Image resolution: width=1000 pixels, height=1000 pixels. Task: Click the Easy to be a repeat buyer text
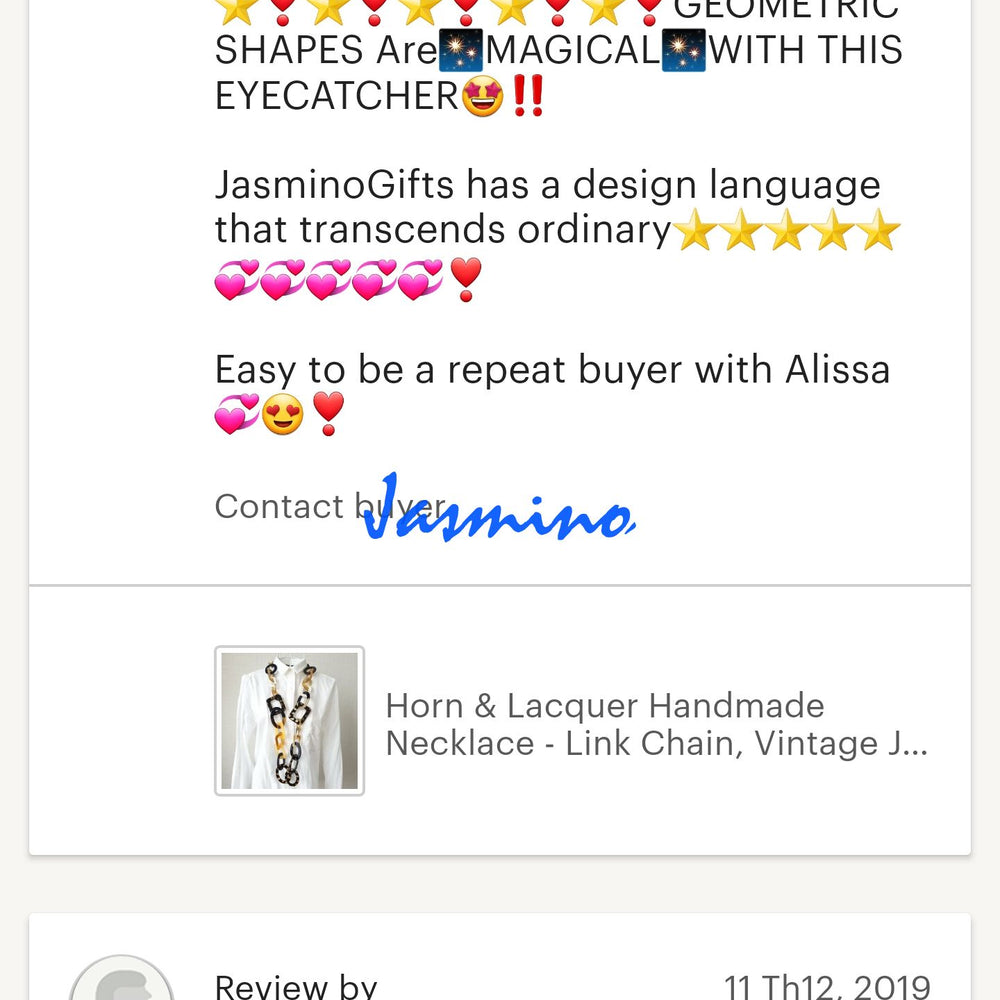[x=552, y=369]
